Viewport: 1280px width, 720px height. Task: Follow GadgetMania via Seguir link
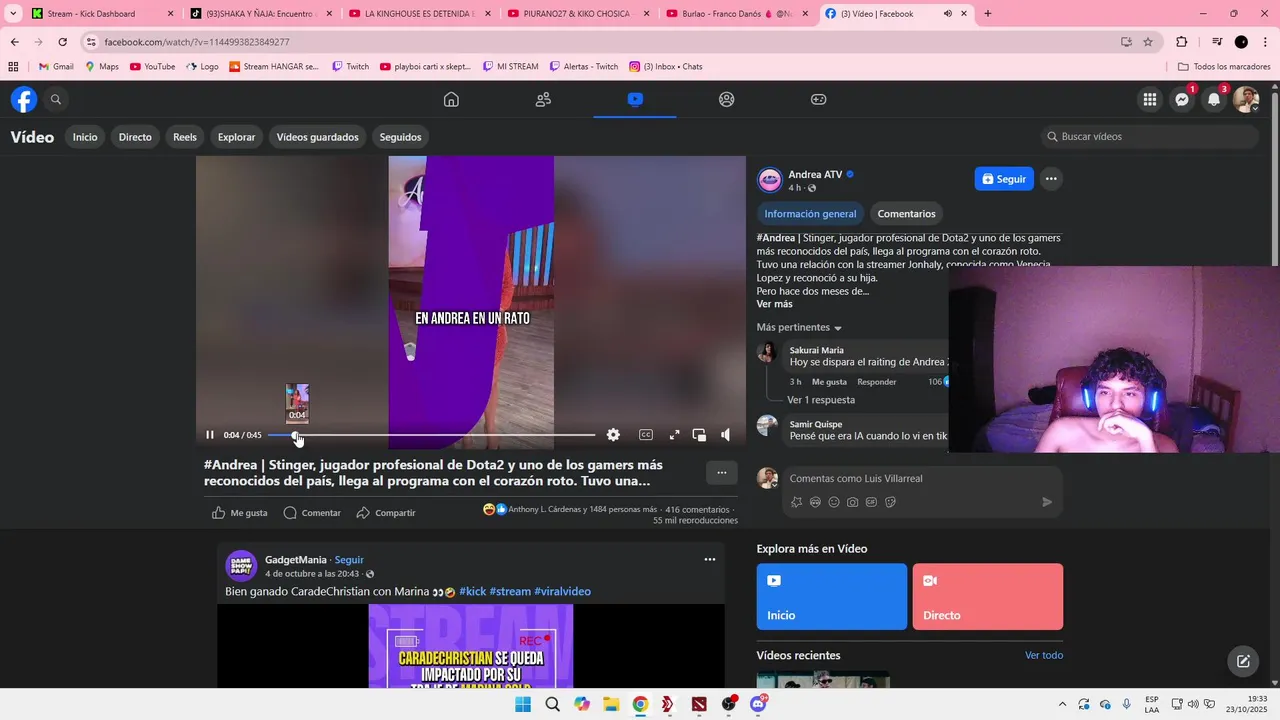pyautogui.click(x=349, y=560)
